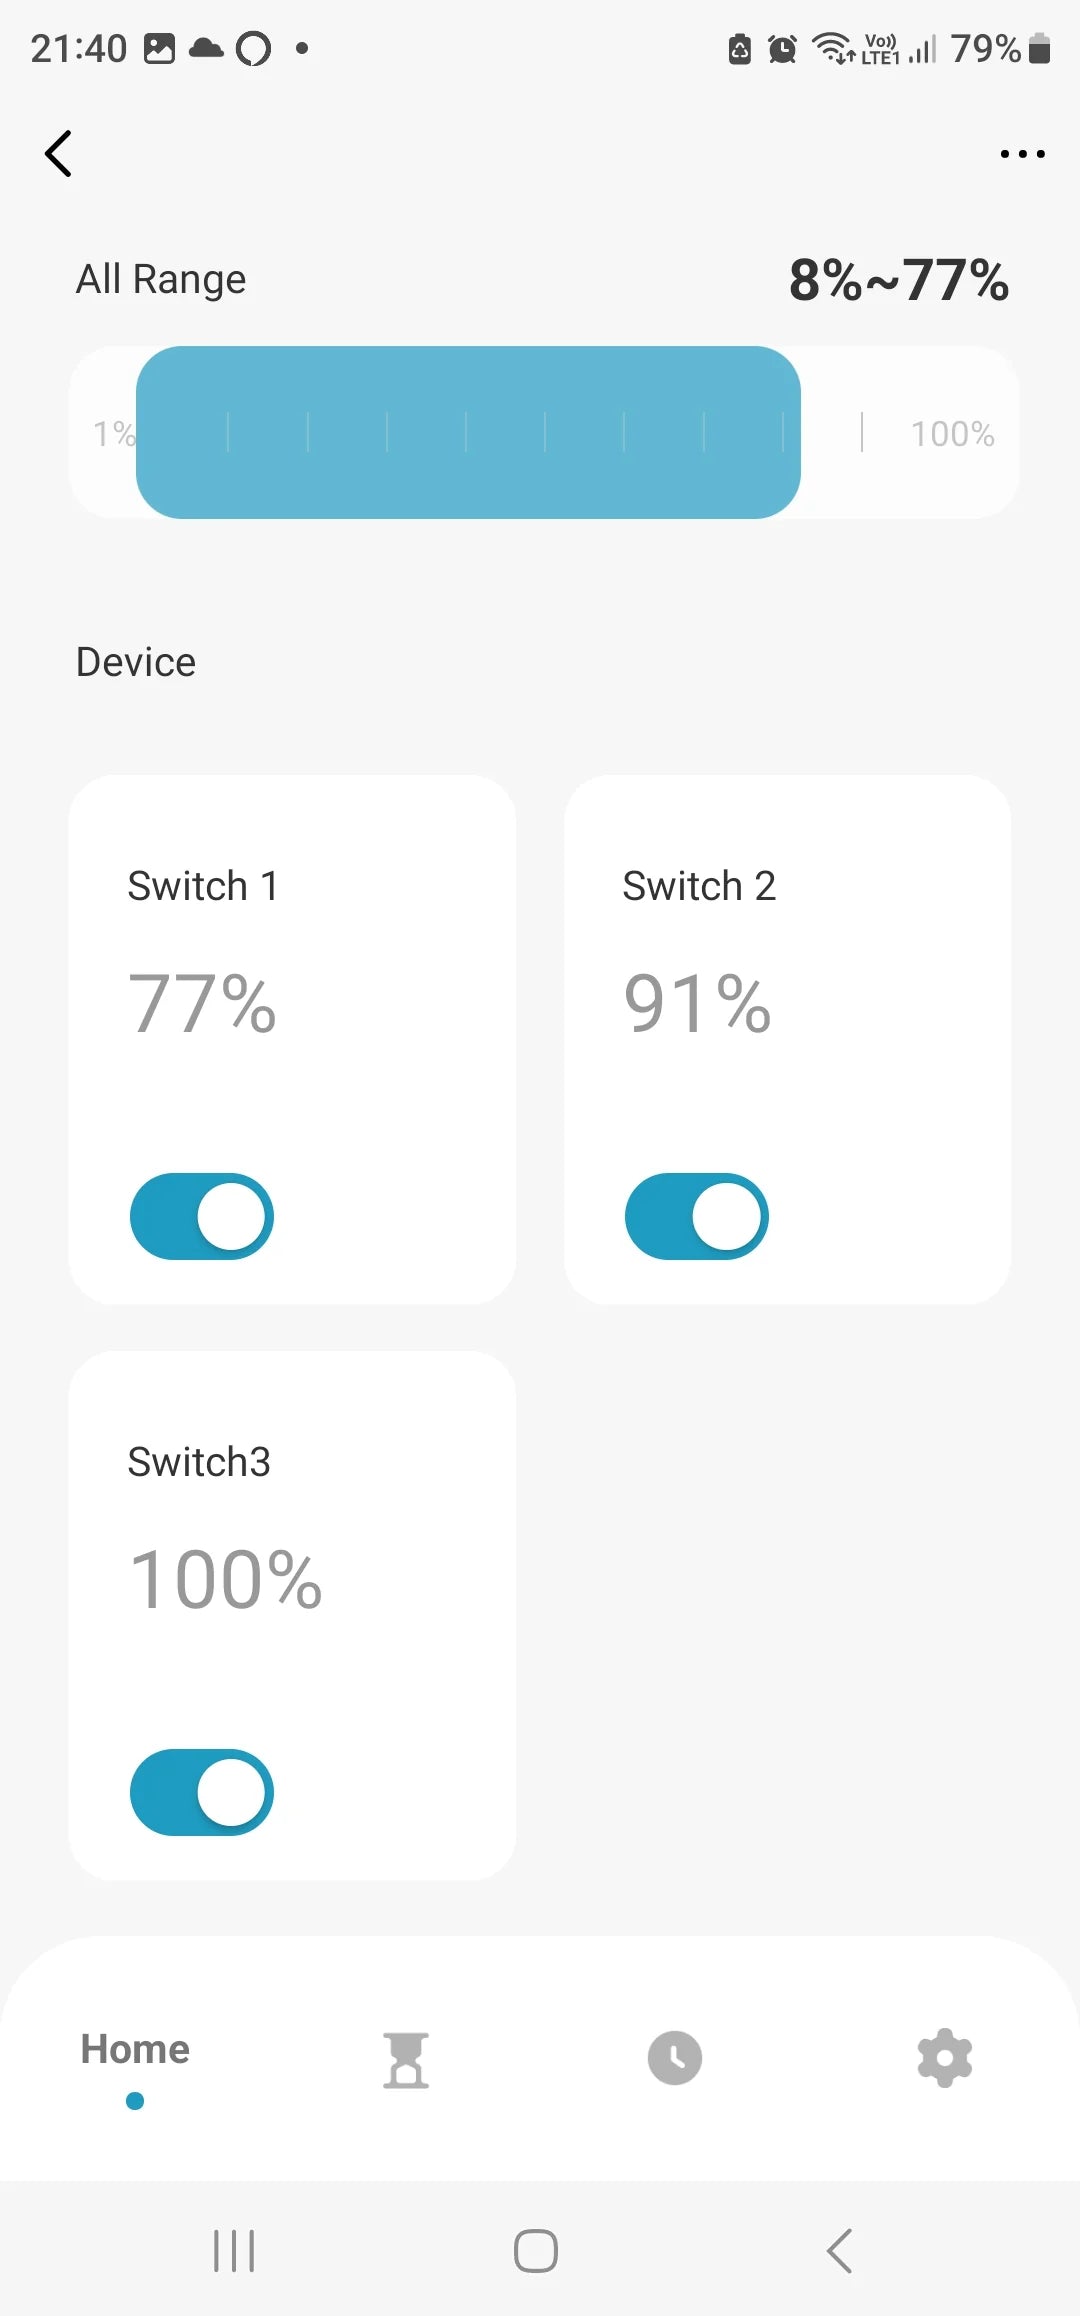The image size is (1080, 2316).
Task: Tap the battery indicator in status bar
Action: pyautogui.click(x=1040, y=48)
